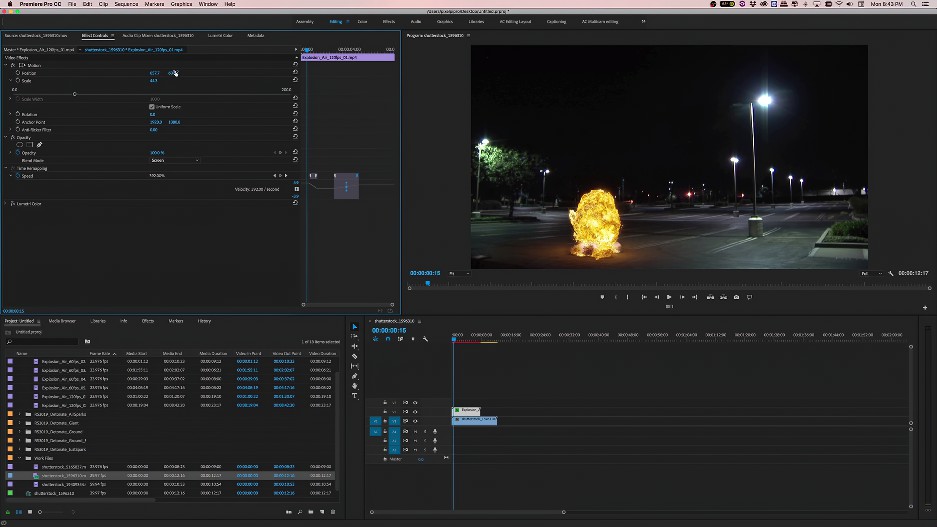Select the Type tool

354,396
